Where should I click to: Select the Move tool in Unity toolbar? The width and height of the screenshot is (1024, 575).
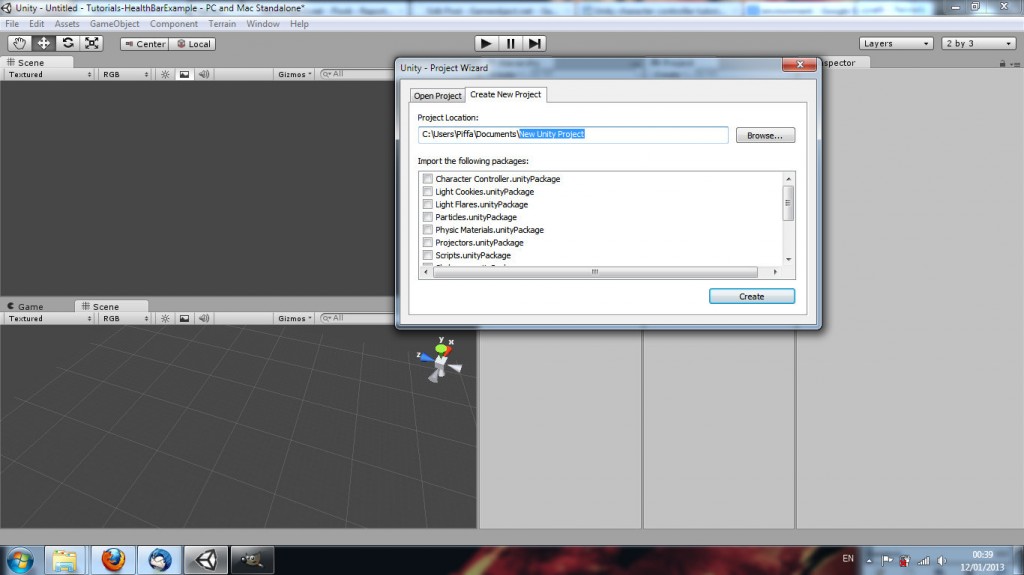(x=43, y=43)
